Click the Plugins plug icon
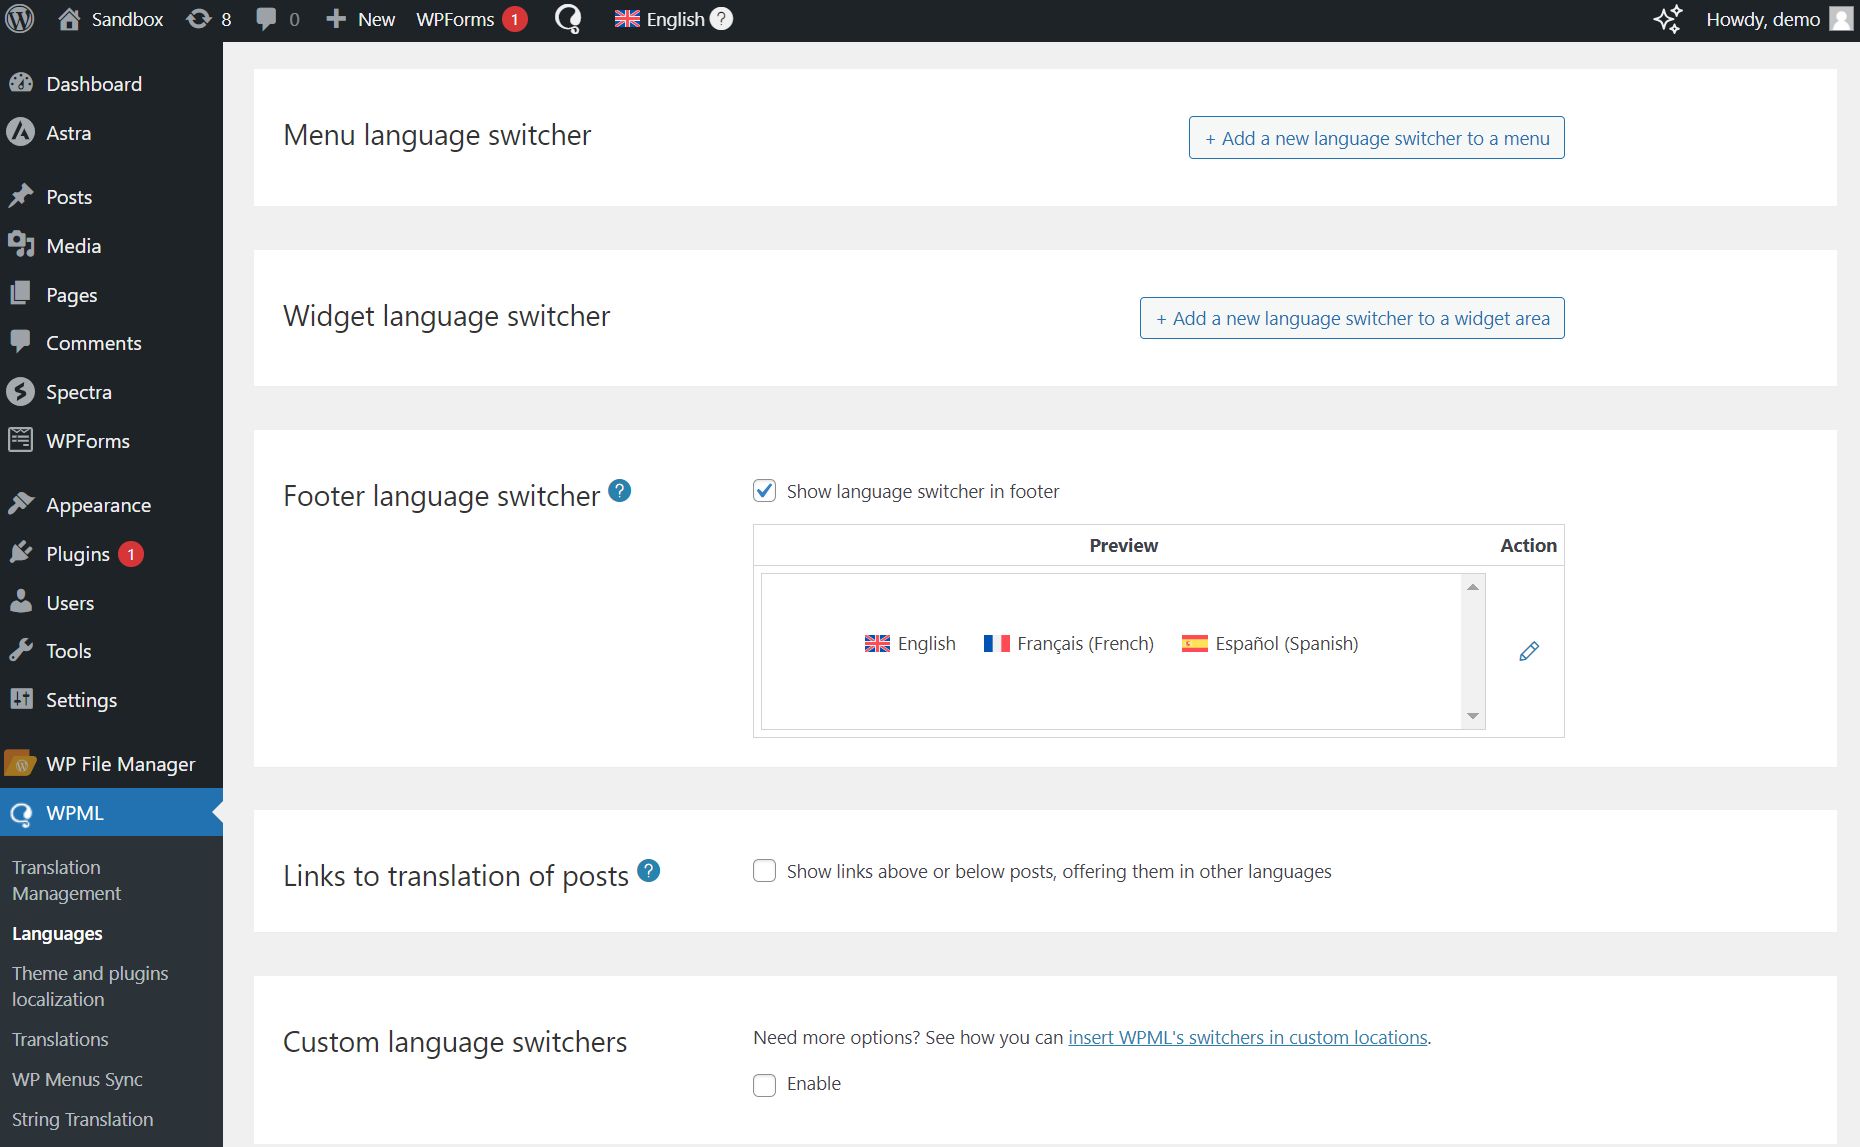 point(21,553)
